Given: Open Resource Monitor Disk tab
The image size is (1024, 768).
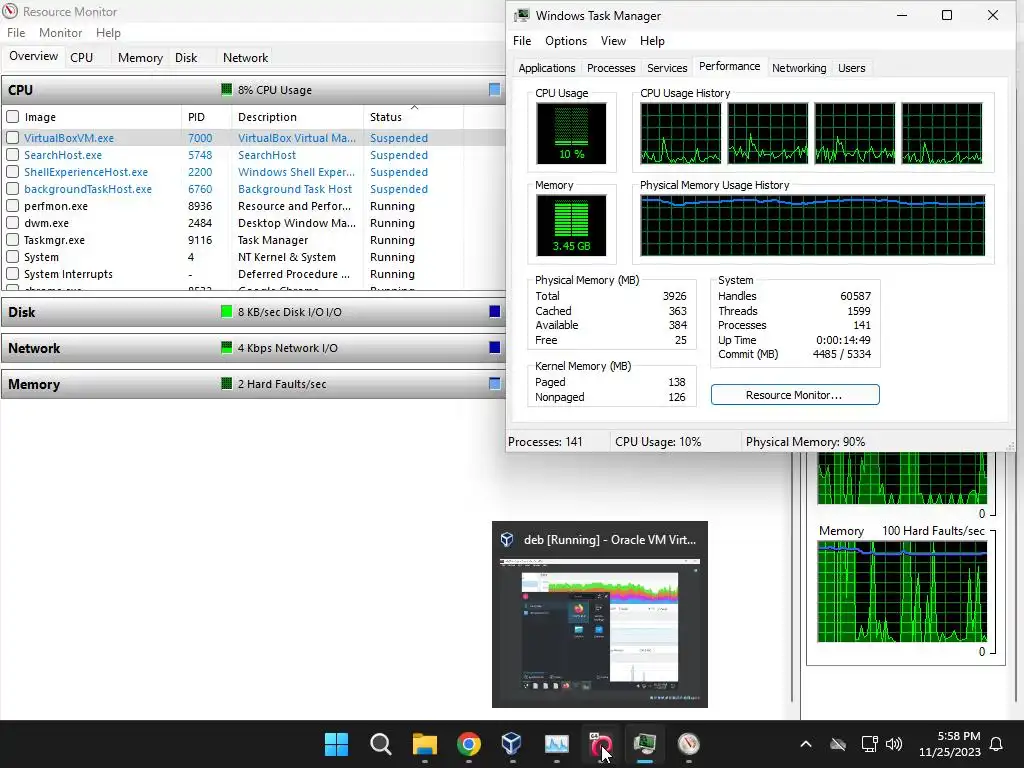Looking at the screenshot, I should pos(186,57).
